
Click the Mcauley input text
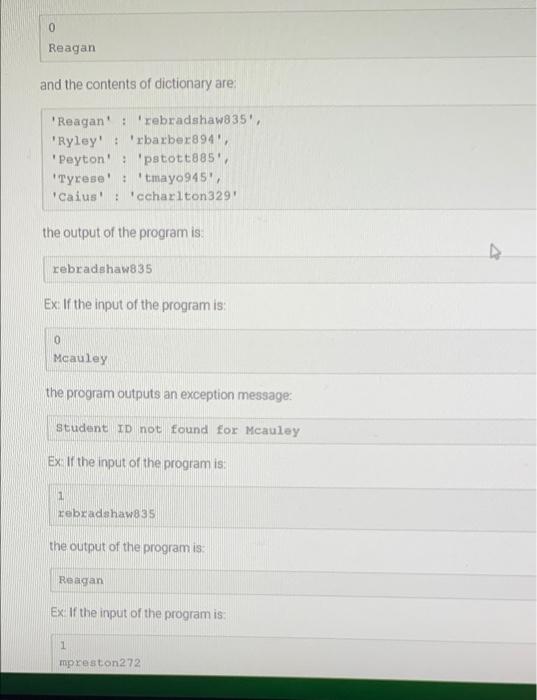pos(80,358)
